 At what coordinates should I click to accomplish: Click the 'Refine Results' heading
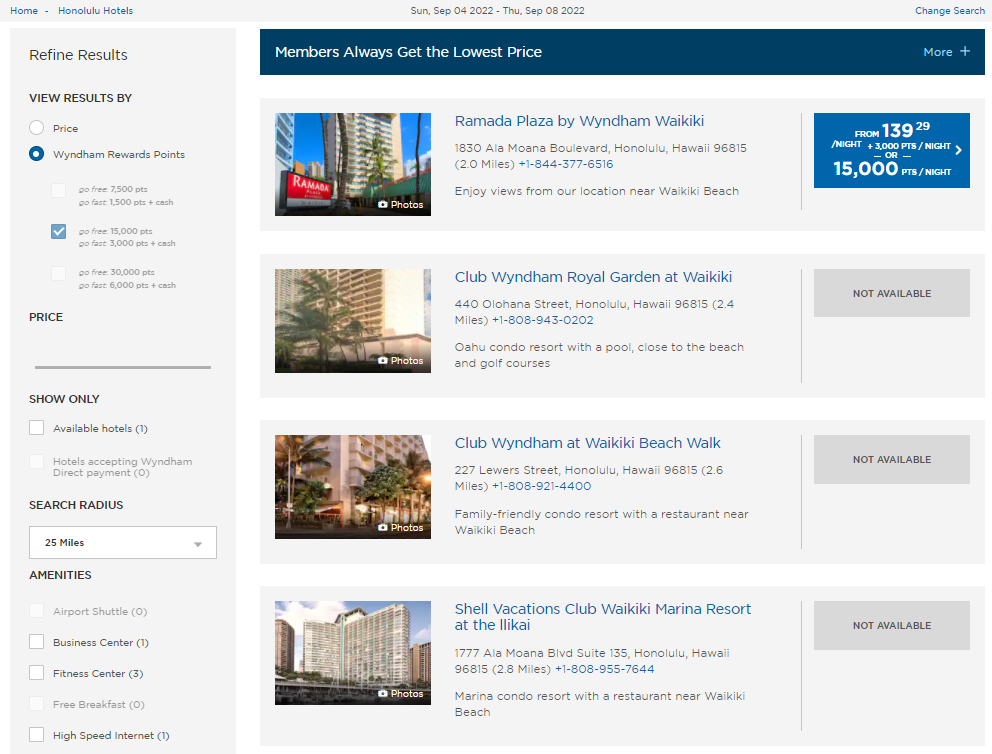point(78,55)
